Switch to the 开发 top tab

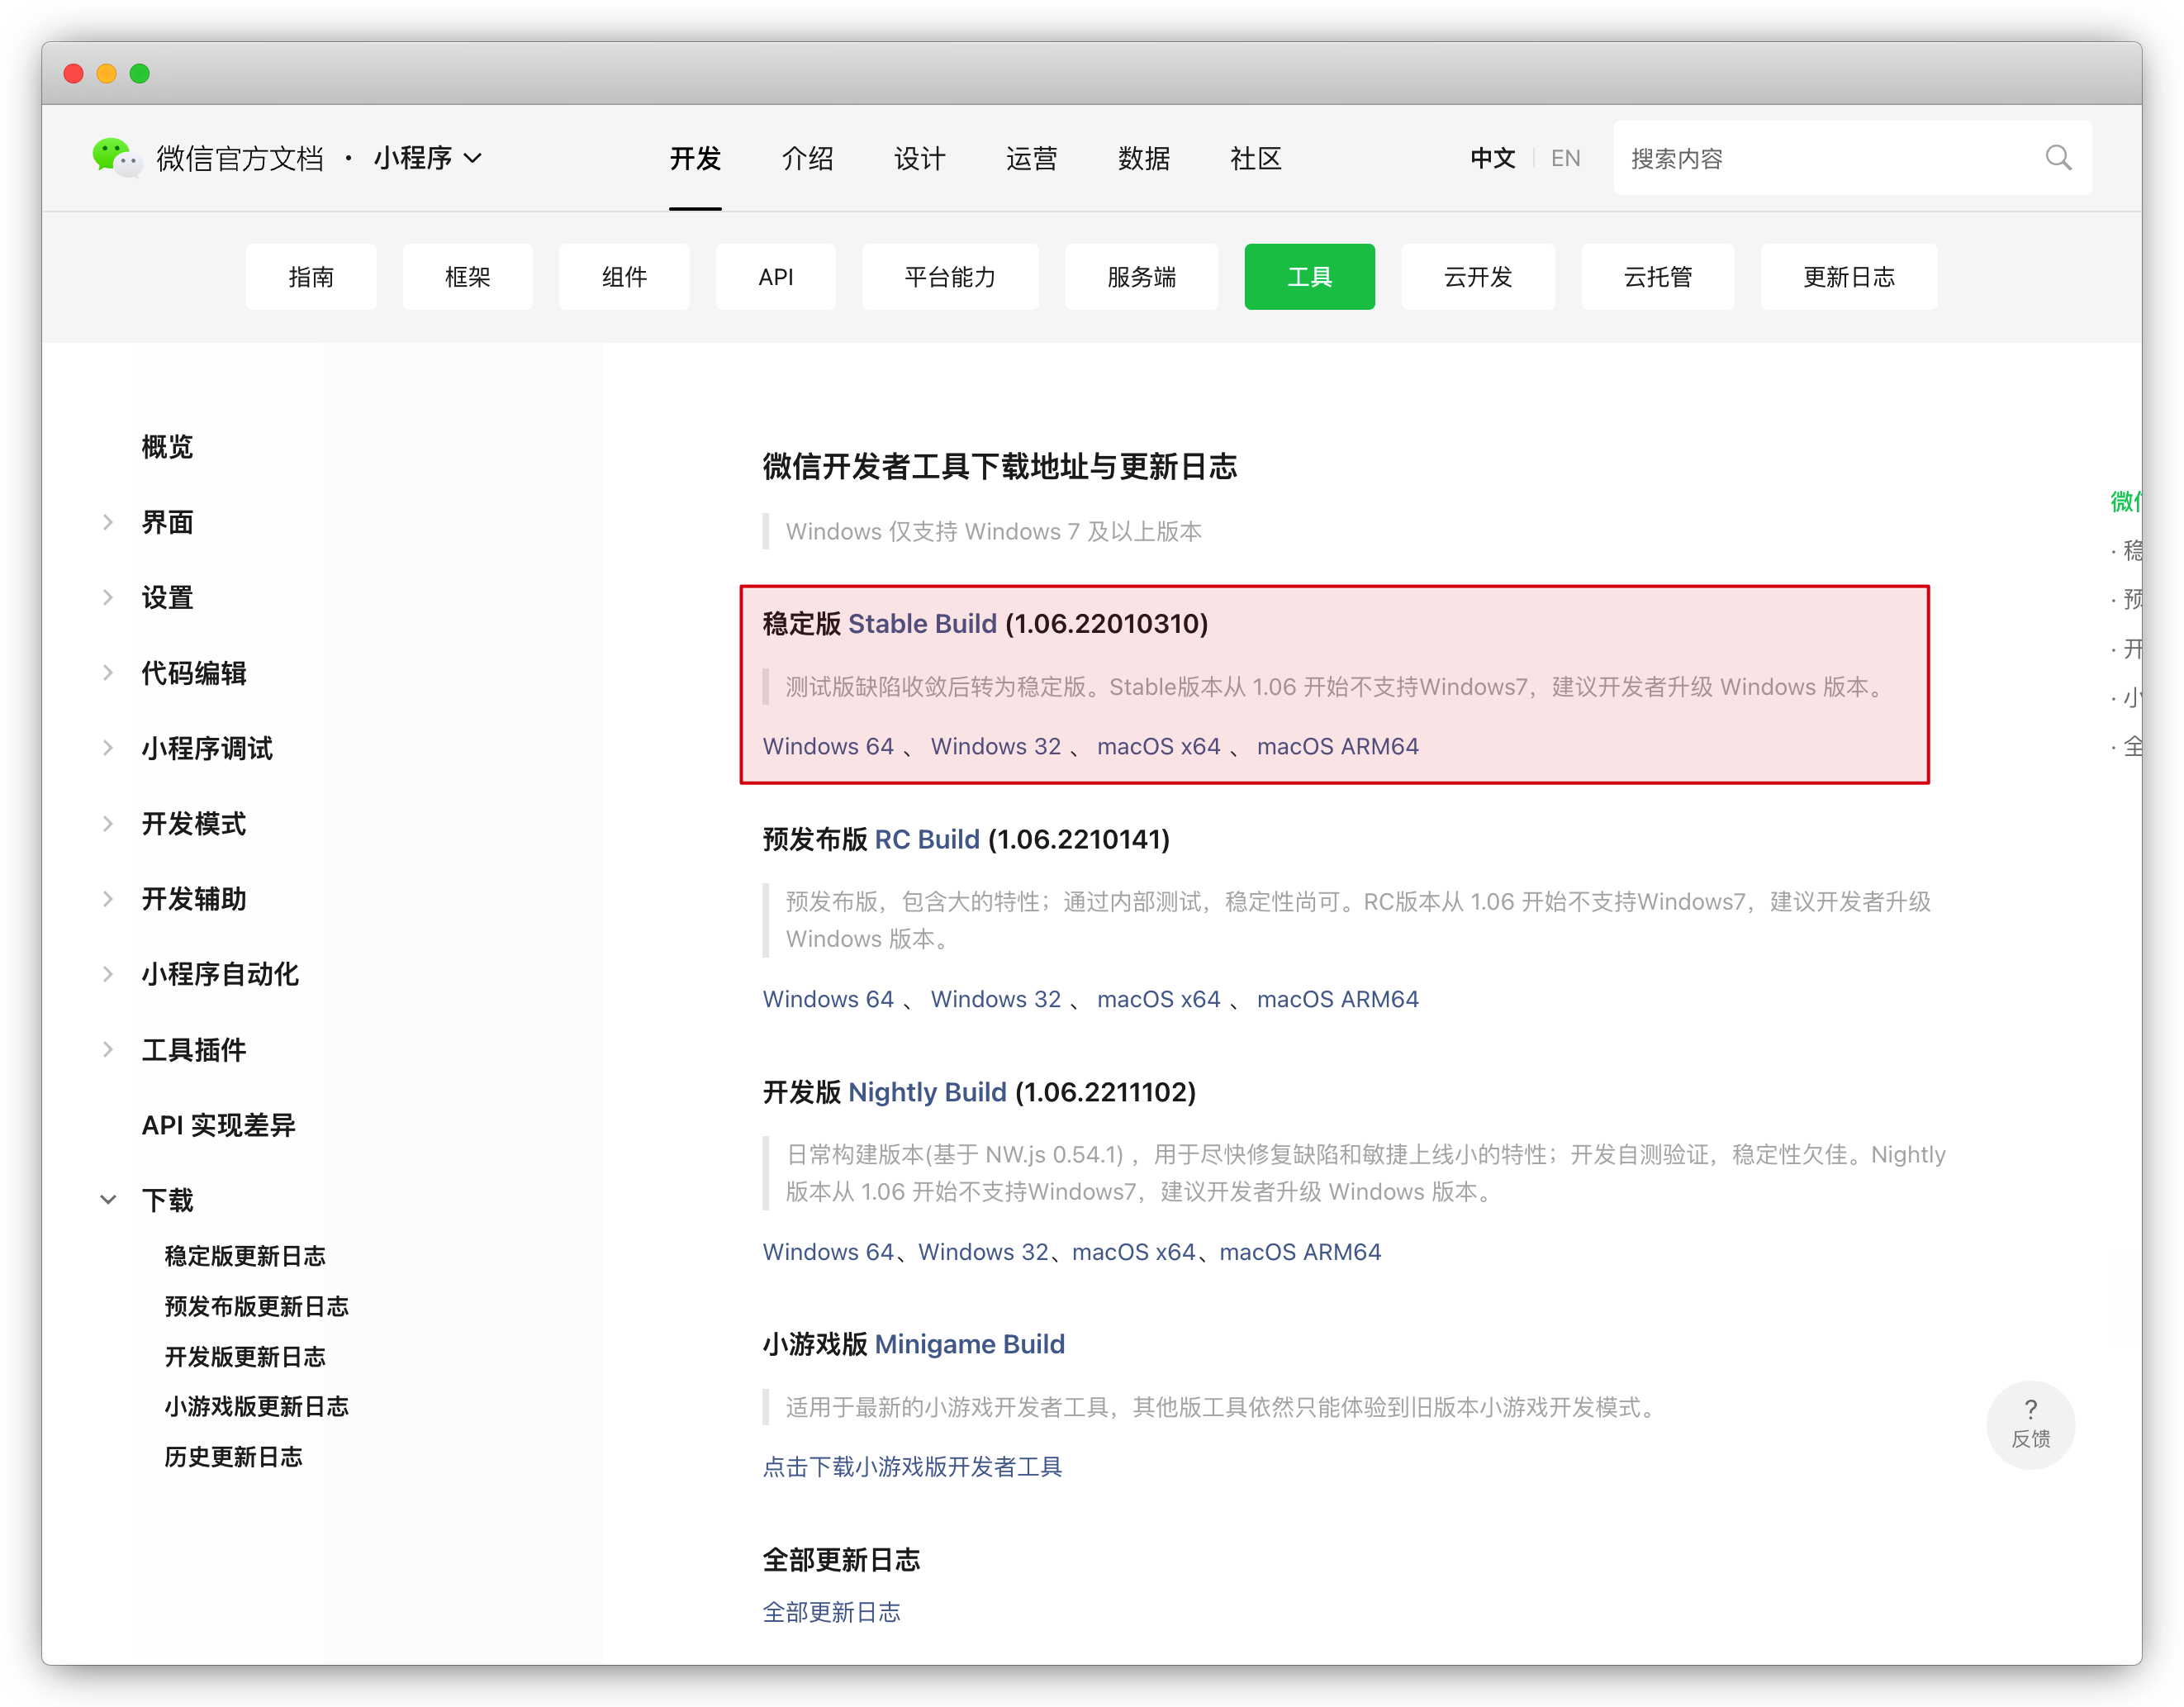click(x=695, y=158)
